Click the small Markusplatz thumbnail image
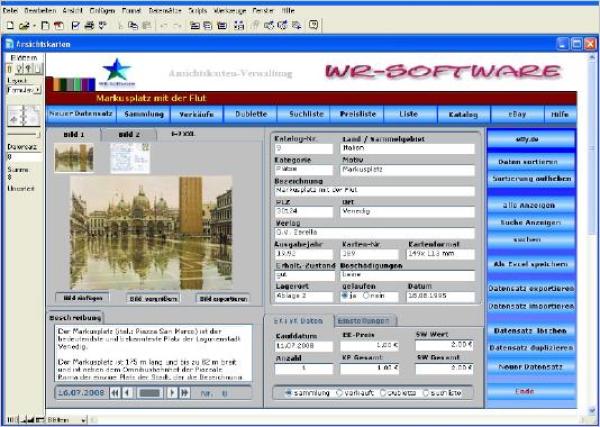Viewport: 600px width, 427px height. (73, 156)
